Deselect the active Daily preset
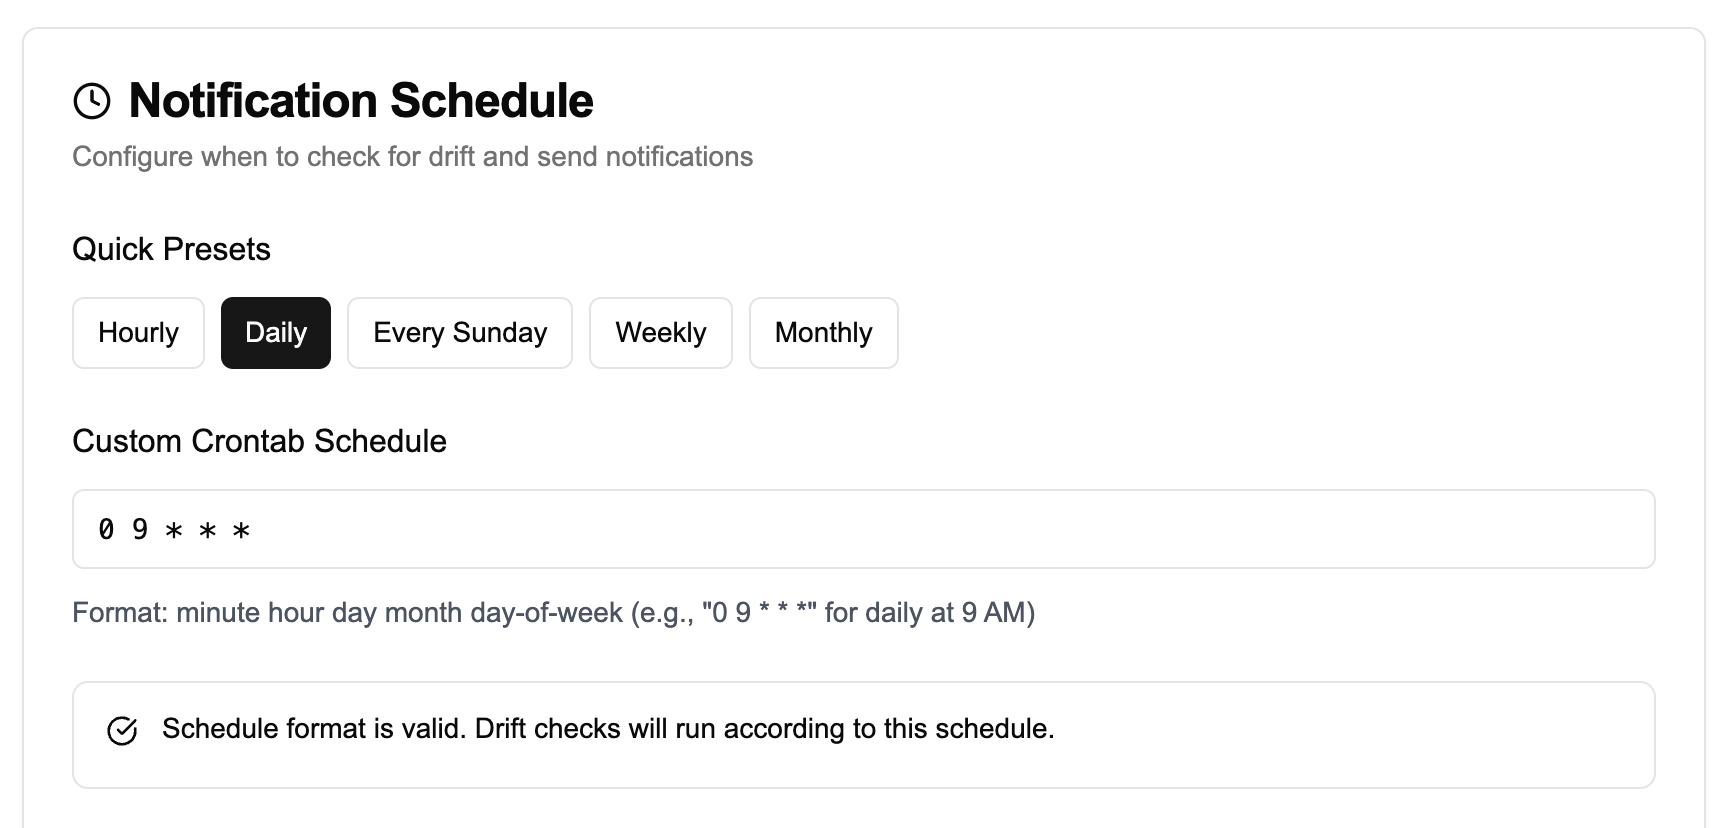 [x=276, y=332]
